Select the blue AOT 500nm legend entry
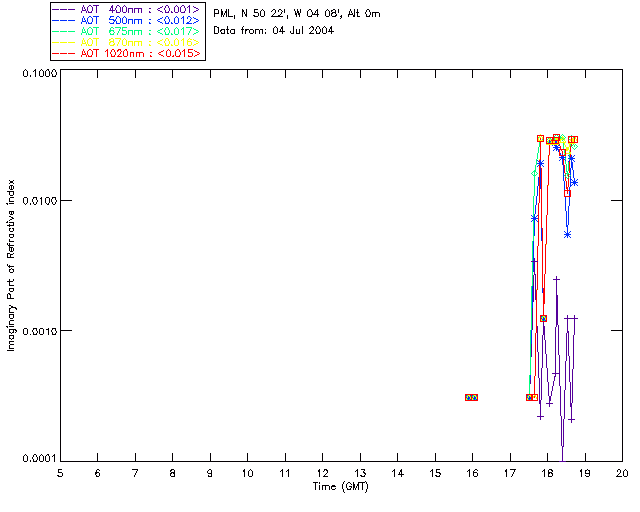640x512 pixels. 127,19
